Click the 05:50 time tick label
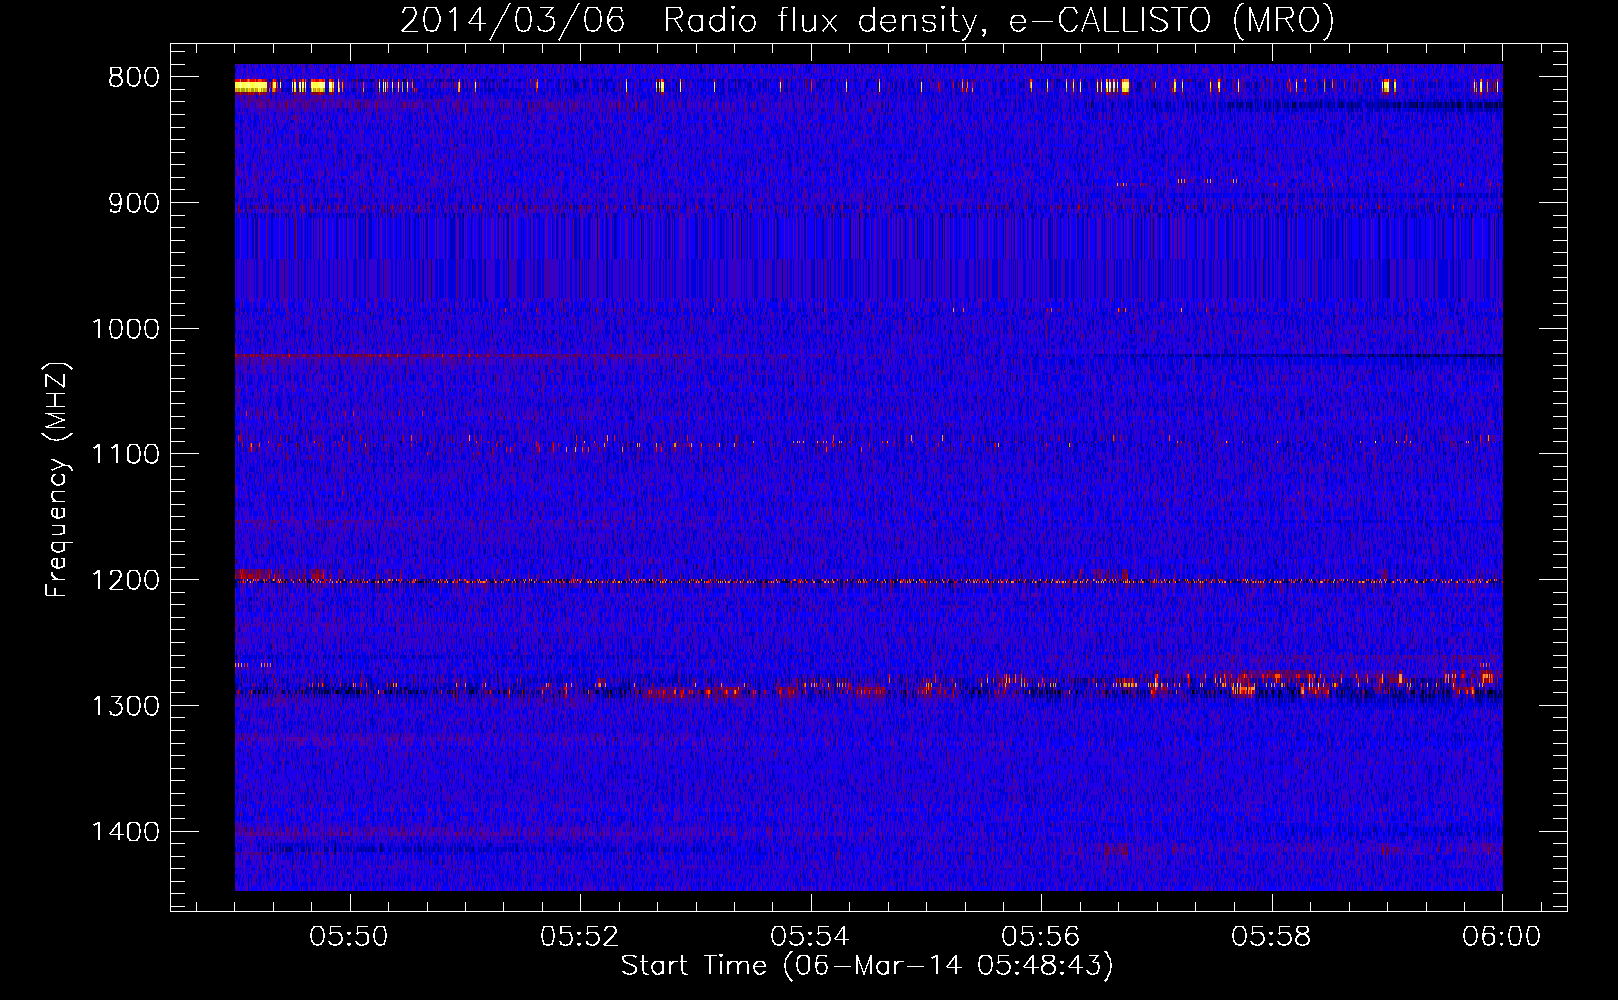 349,937
